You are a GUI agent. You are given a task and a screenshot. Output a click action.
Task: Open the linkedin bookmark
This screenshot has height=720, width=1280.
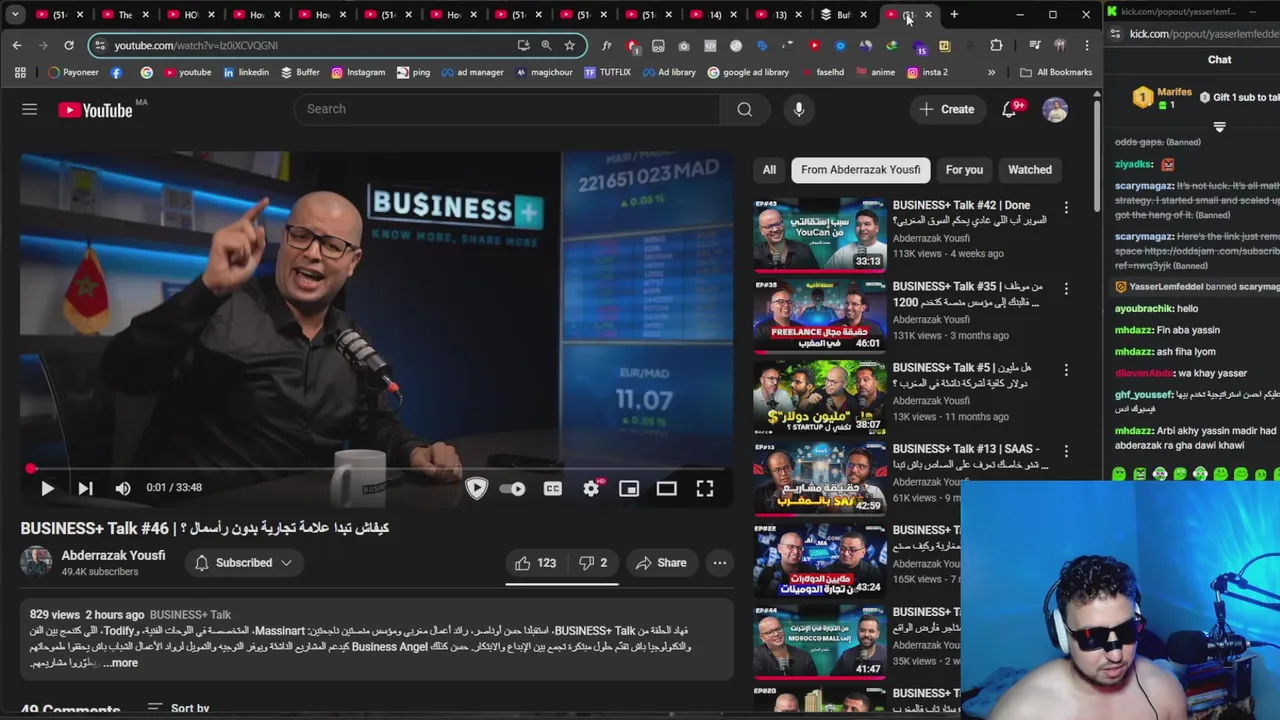coord(246,72)
